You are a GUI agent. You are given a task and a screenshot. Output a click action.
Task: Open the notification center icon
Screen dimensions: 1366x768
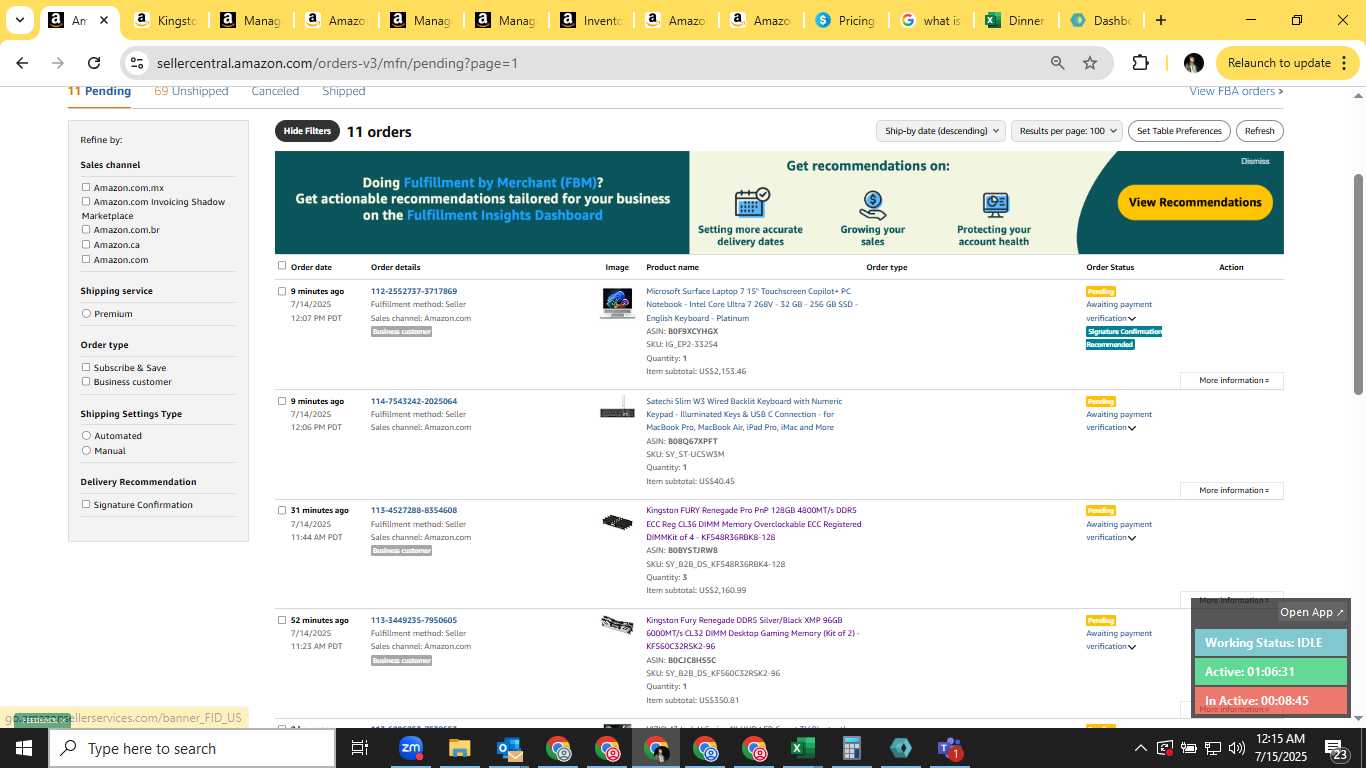point(1337,748)
